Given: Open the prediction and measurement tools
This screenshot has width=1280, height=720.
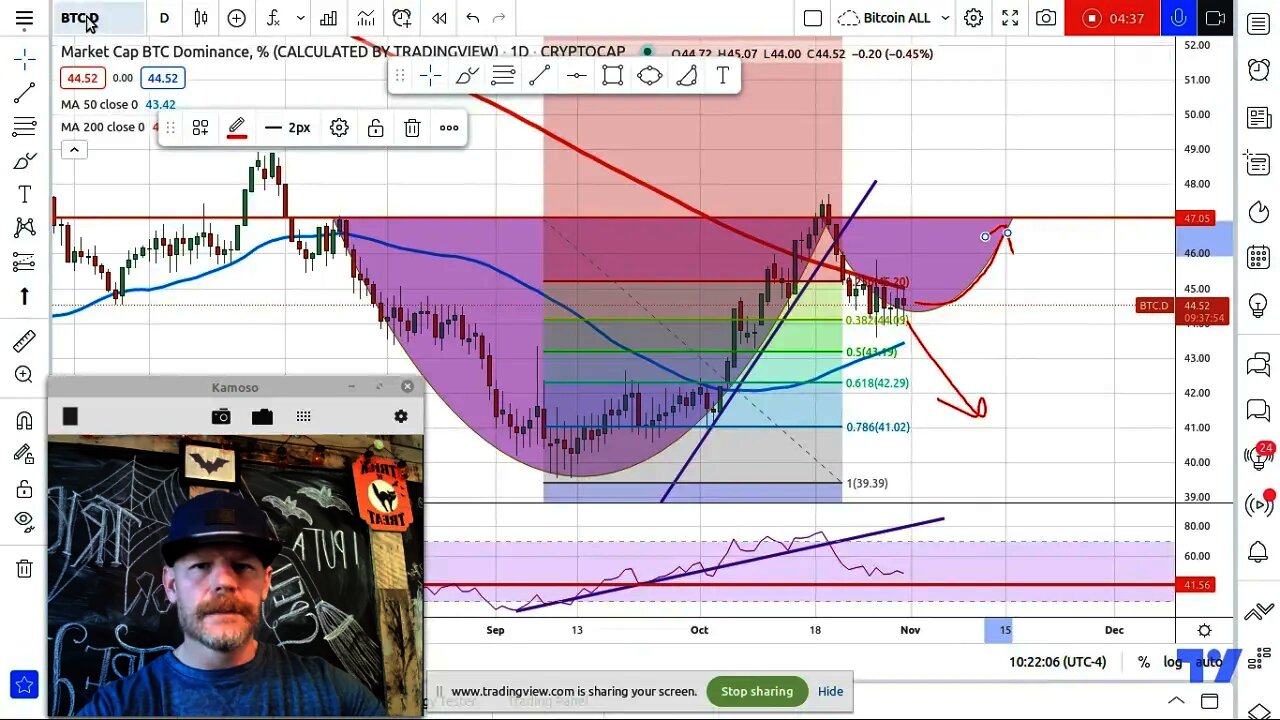Looking at the screenshot, I should click(25, 262).
